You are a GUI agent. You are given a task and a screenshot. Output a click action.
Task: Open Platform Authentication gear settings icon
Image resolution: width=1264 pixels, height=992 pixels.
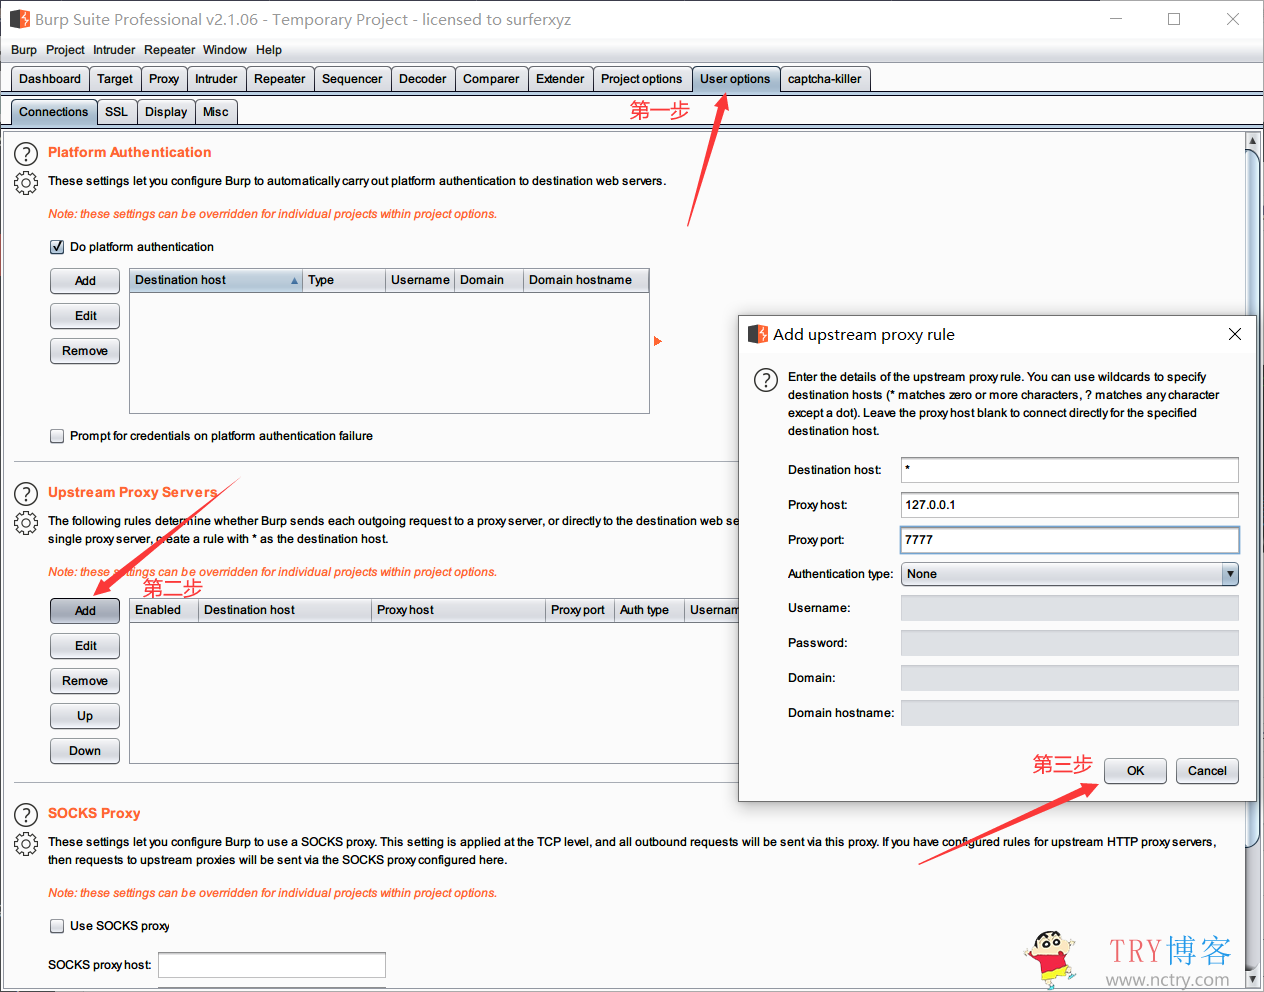click(26, 183)
